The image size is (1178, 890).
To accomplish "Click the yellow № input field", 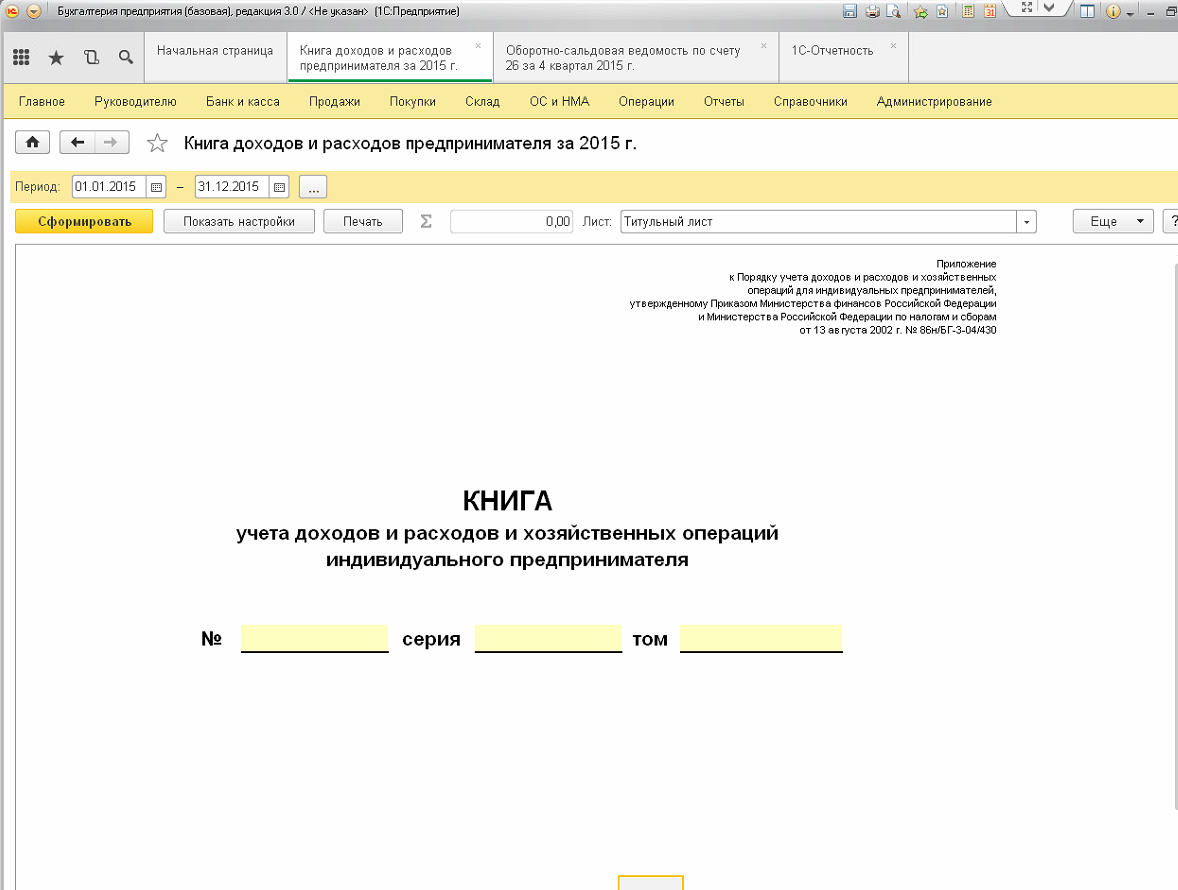I will pyautogui.click(x=314, y=638).
